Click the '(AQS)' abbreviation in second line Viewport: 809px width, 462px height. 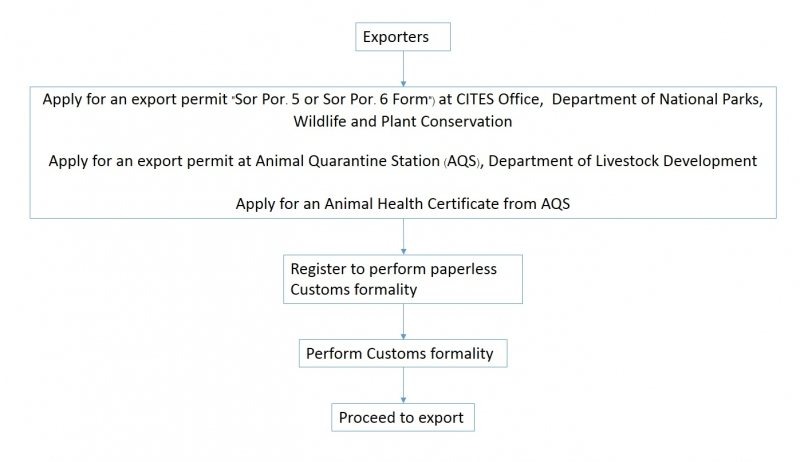[462, 161]
